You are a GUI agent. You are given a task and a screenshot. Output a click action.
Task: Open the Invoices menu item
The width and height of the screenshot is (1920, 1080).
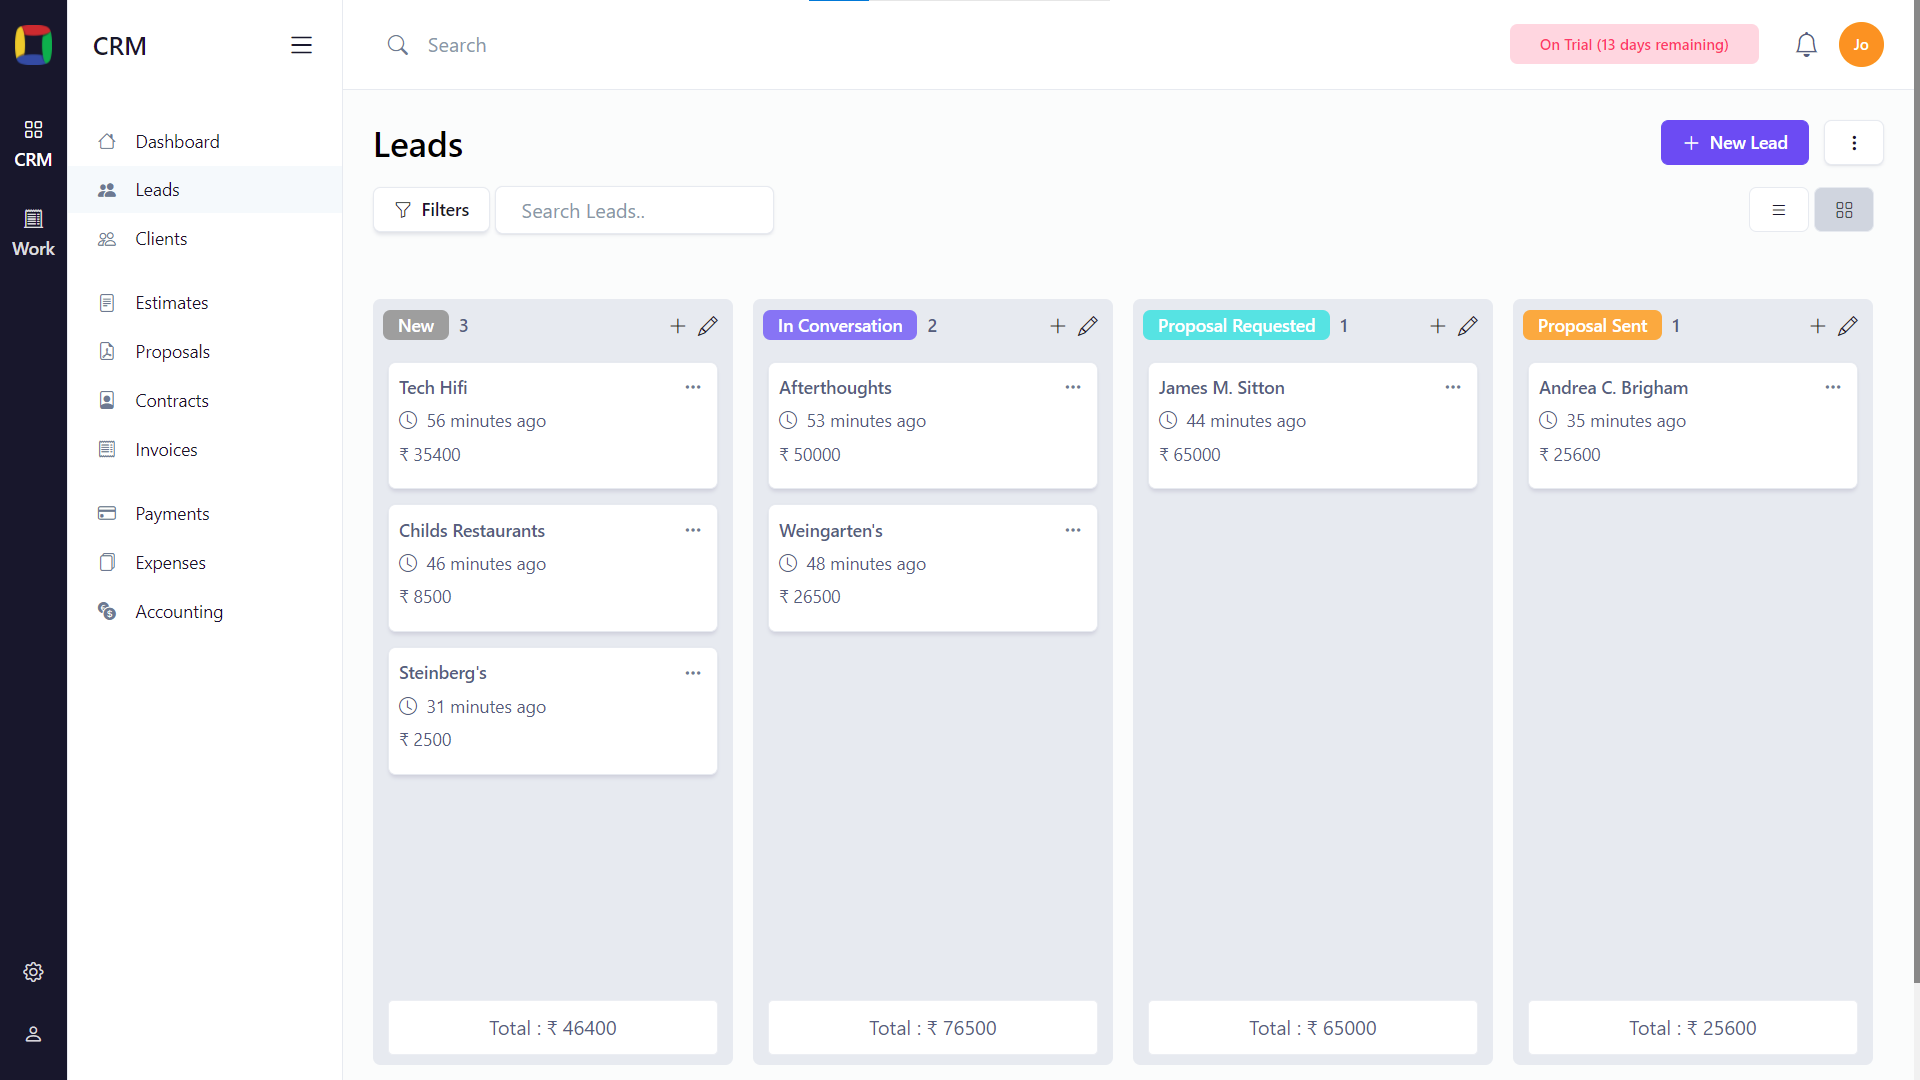(166, 450)
